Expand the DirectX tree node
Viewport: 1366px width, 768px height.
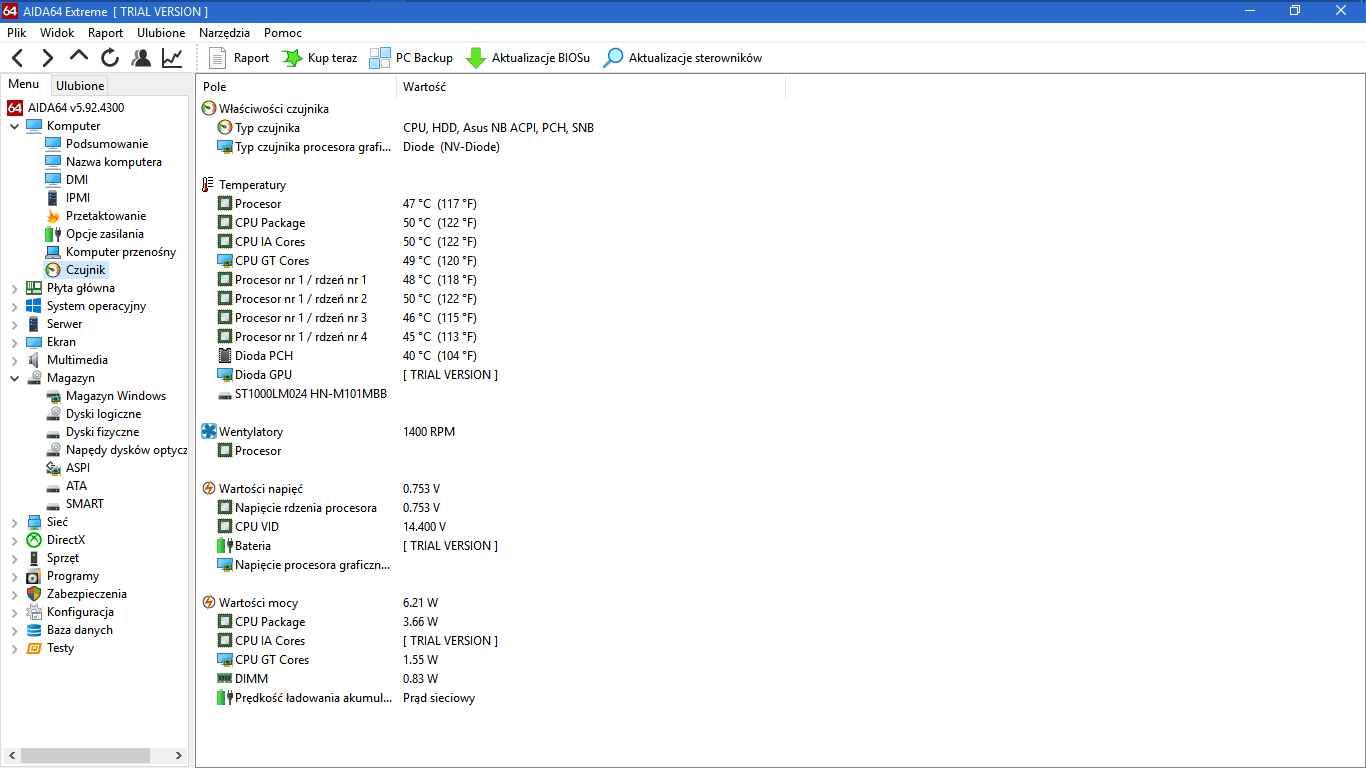coord(14,540)
